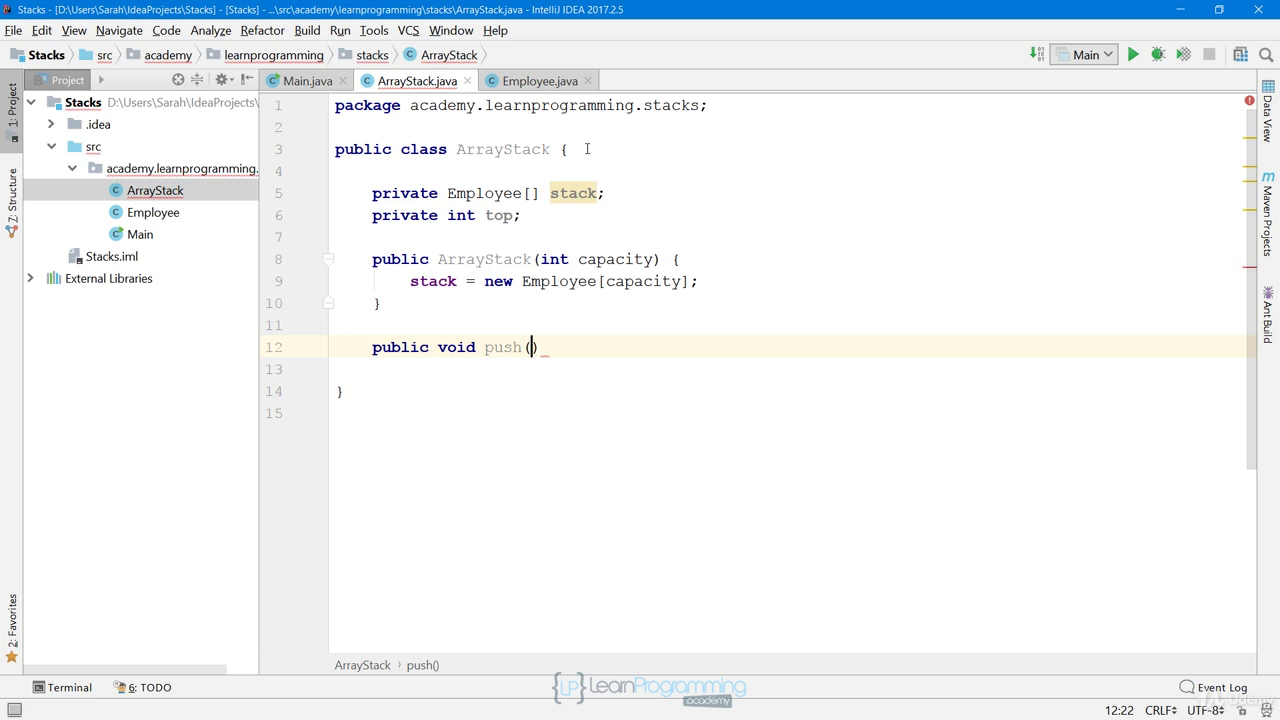Open Ant Build side panel
Viewport: 1280px width, 720px height.
coord(1268,314)
